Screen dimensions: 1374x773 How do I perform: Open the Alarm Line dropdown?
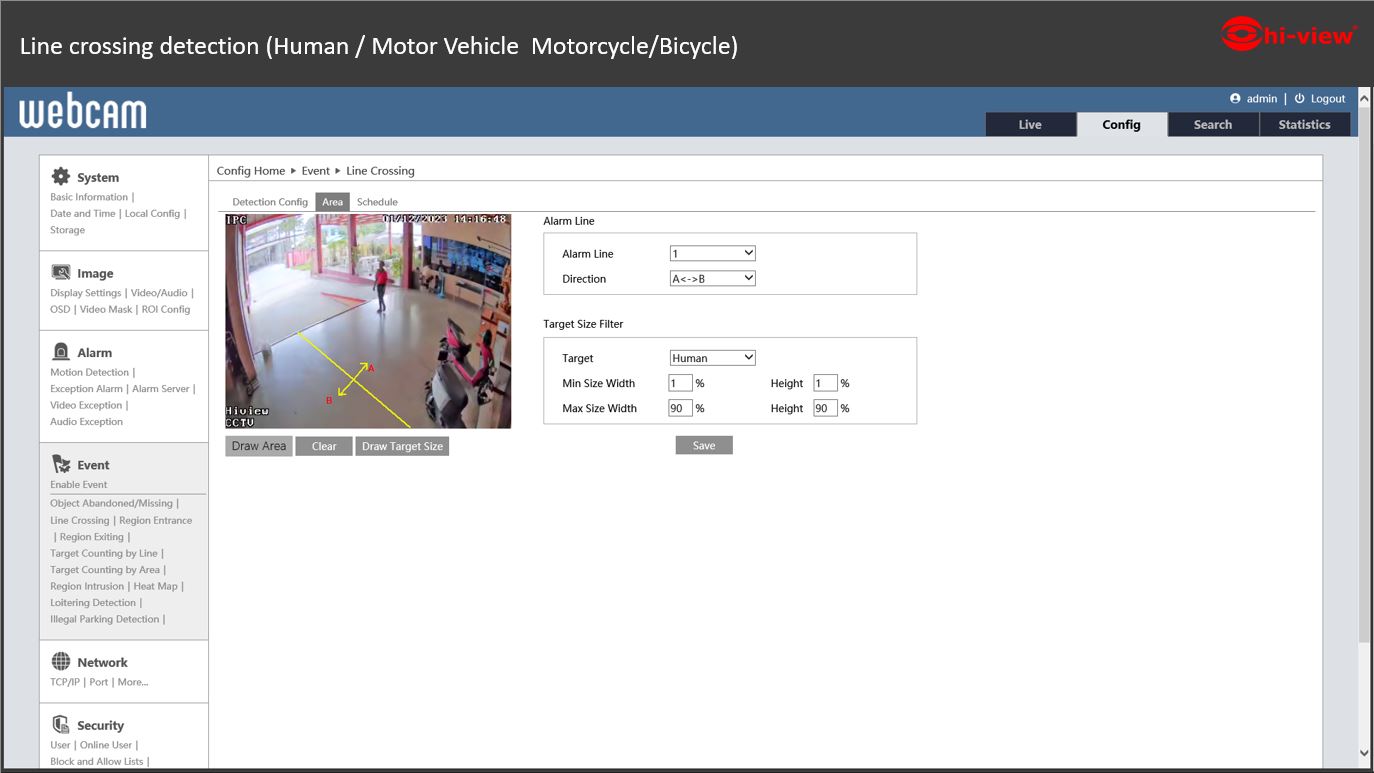click(x=712, y=254)
